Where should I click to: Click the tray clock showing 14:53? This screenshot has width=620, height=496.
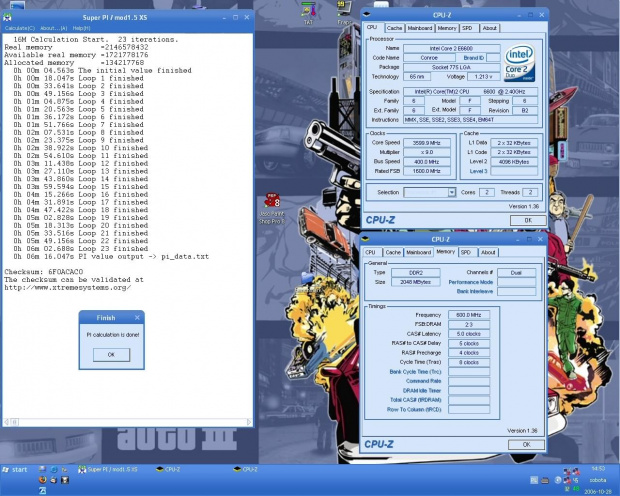(598, 469)
